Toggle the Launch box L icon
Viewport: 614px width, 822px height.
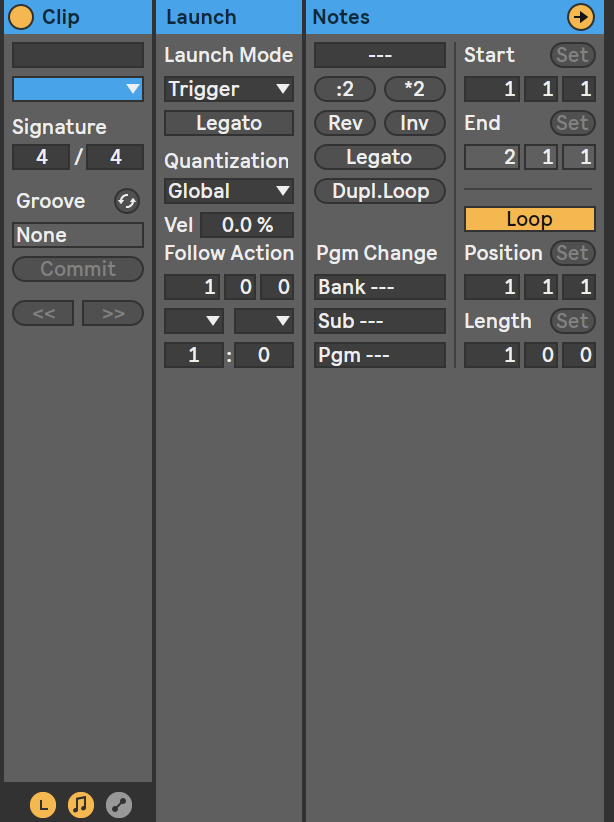click(43, 804)
